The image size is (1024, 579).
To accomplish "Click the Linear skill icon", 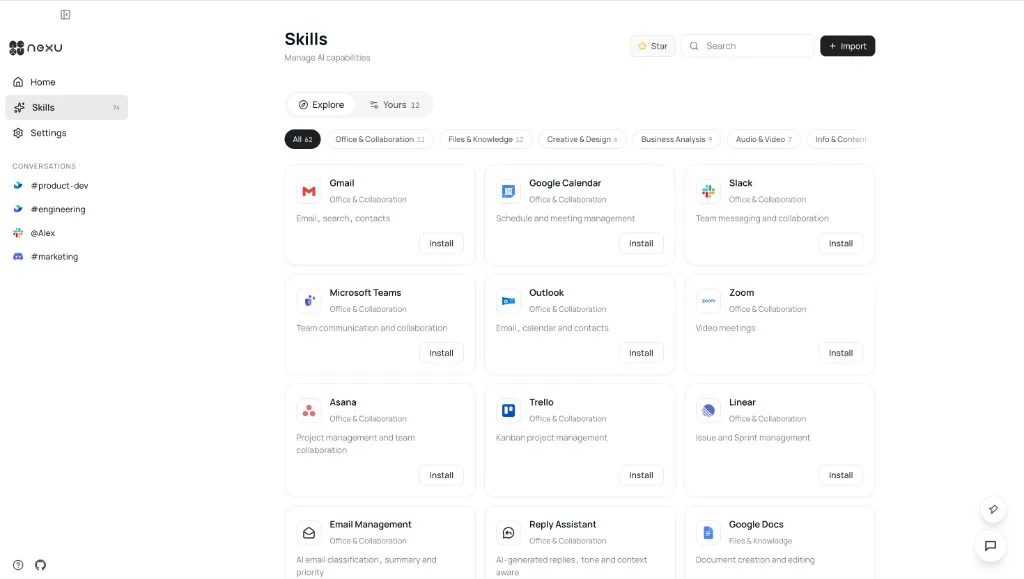I will [x=707, y=410].
